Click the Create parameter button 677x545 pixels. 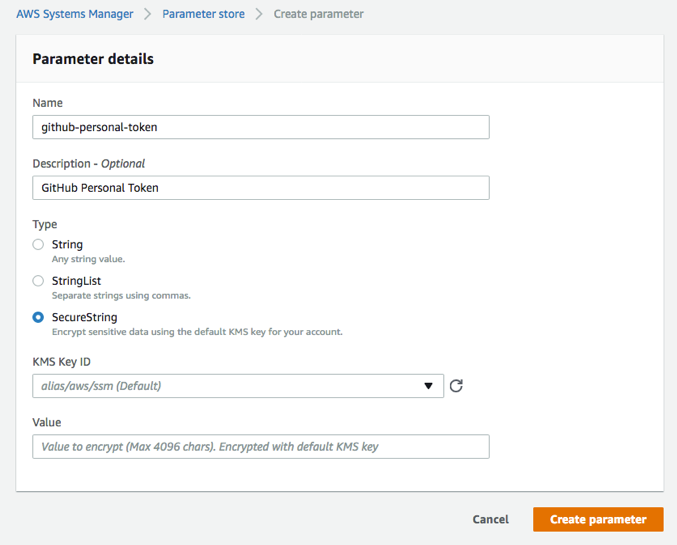[598, 519]
